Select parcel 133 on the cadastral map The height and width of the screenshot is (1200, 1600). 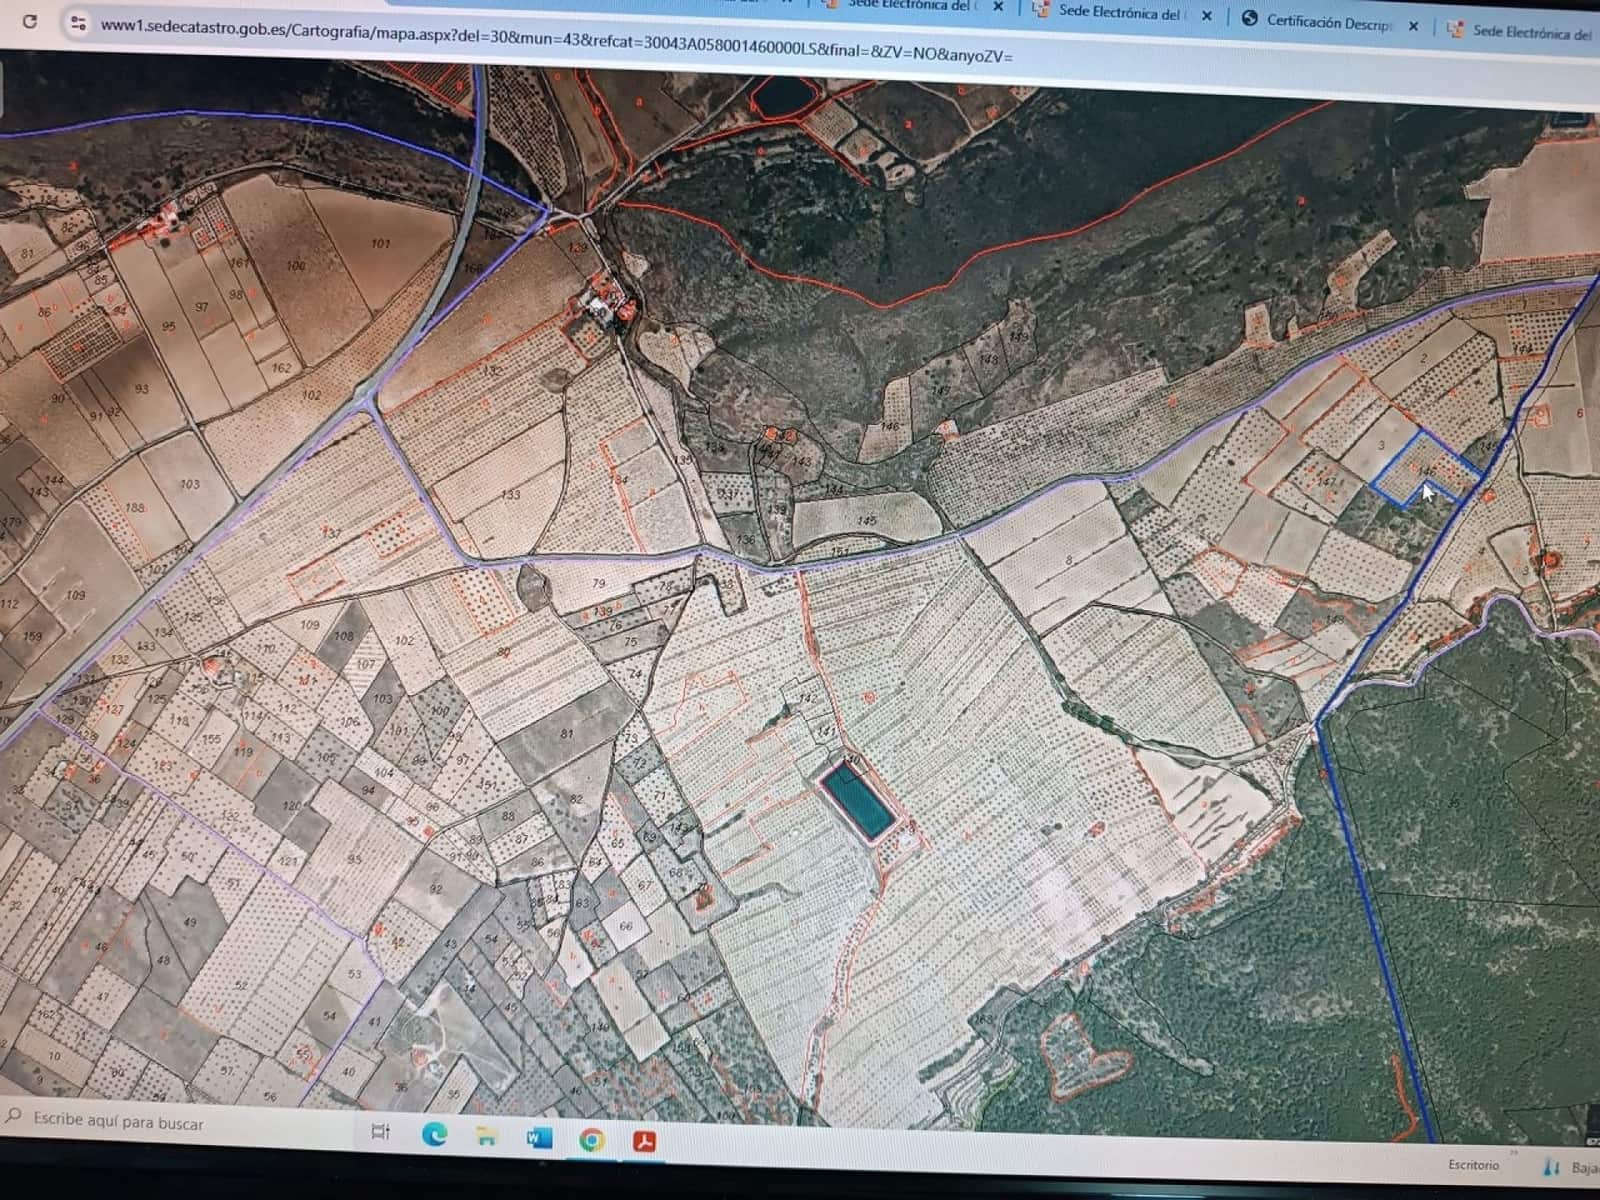510,494
